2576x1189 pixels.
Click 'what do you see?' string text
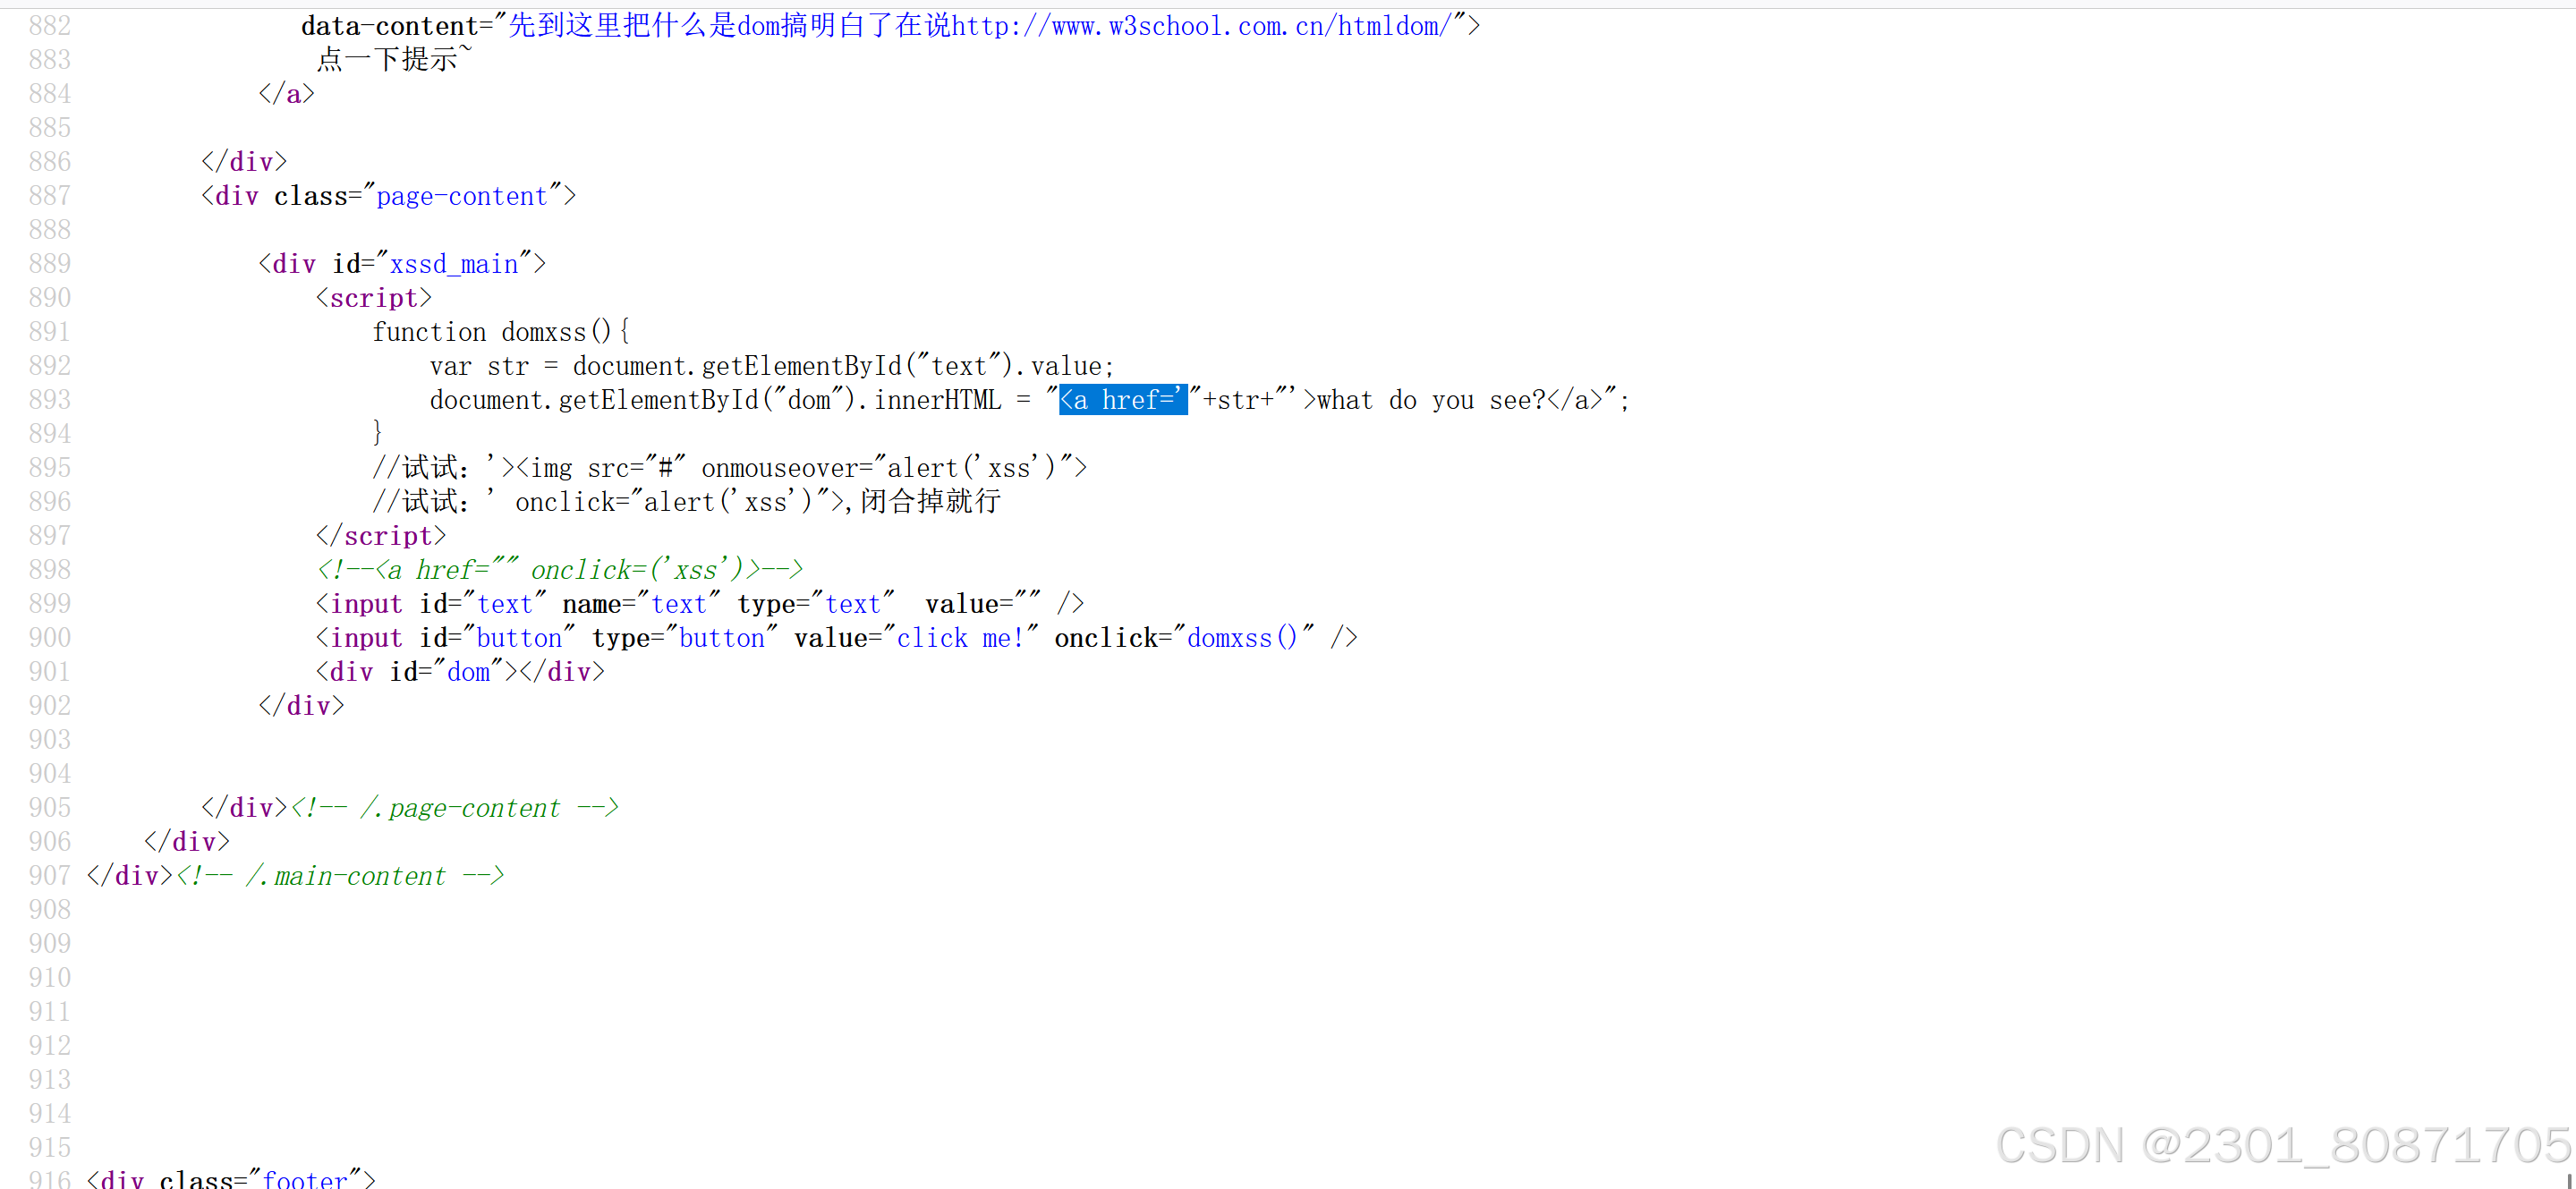pos(1430,400)
